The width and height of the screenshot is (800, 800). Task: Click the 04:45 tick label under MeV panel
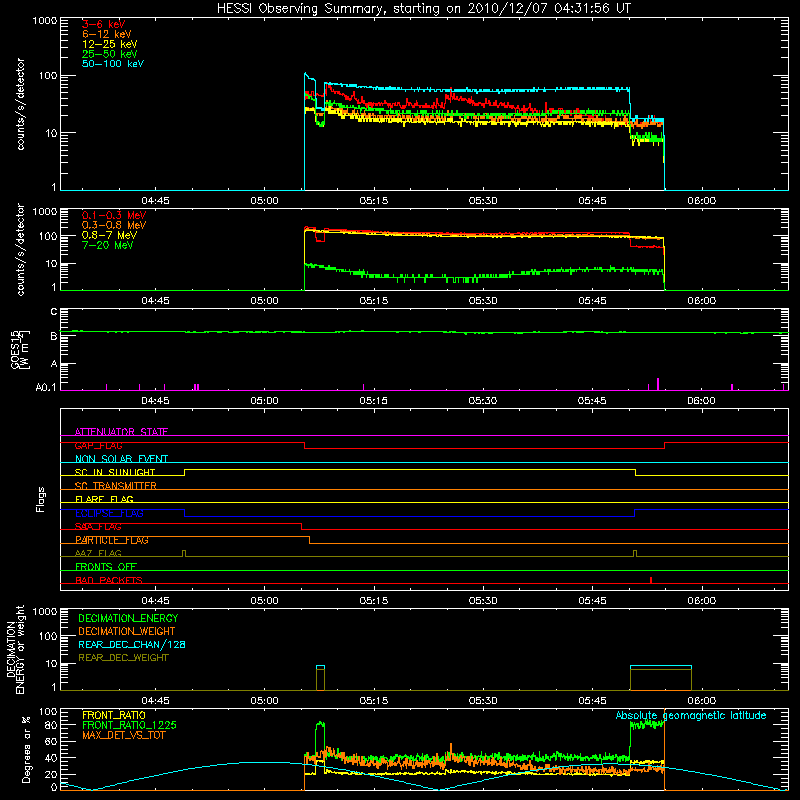[x=155, y=301]
